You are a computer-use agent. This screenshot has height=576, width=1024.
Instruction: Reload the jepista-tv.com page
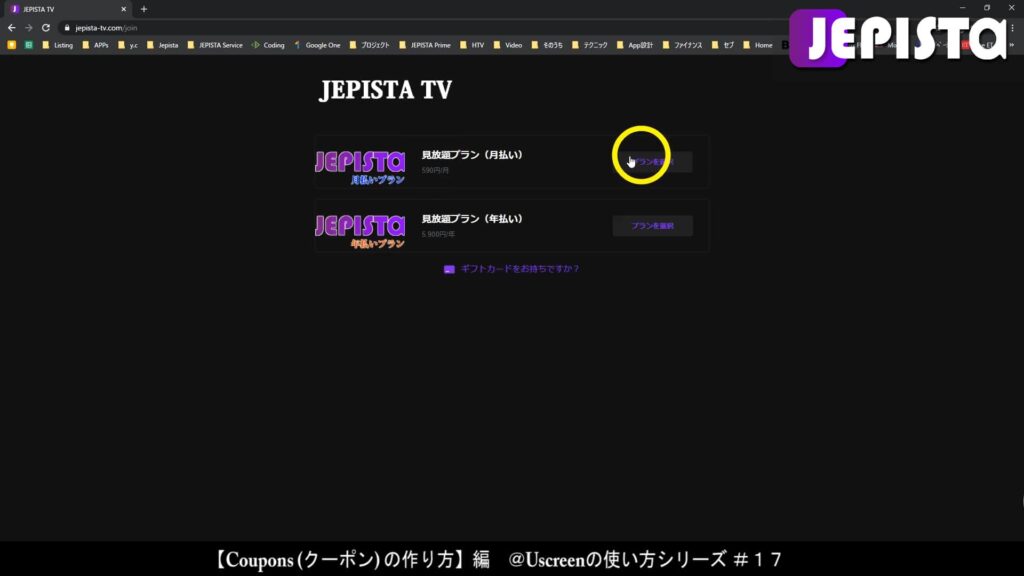[46, 27]
